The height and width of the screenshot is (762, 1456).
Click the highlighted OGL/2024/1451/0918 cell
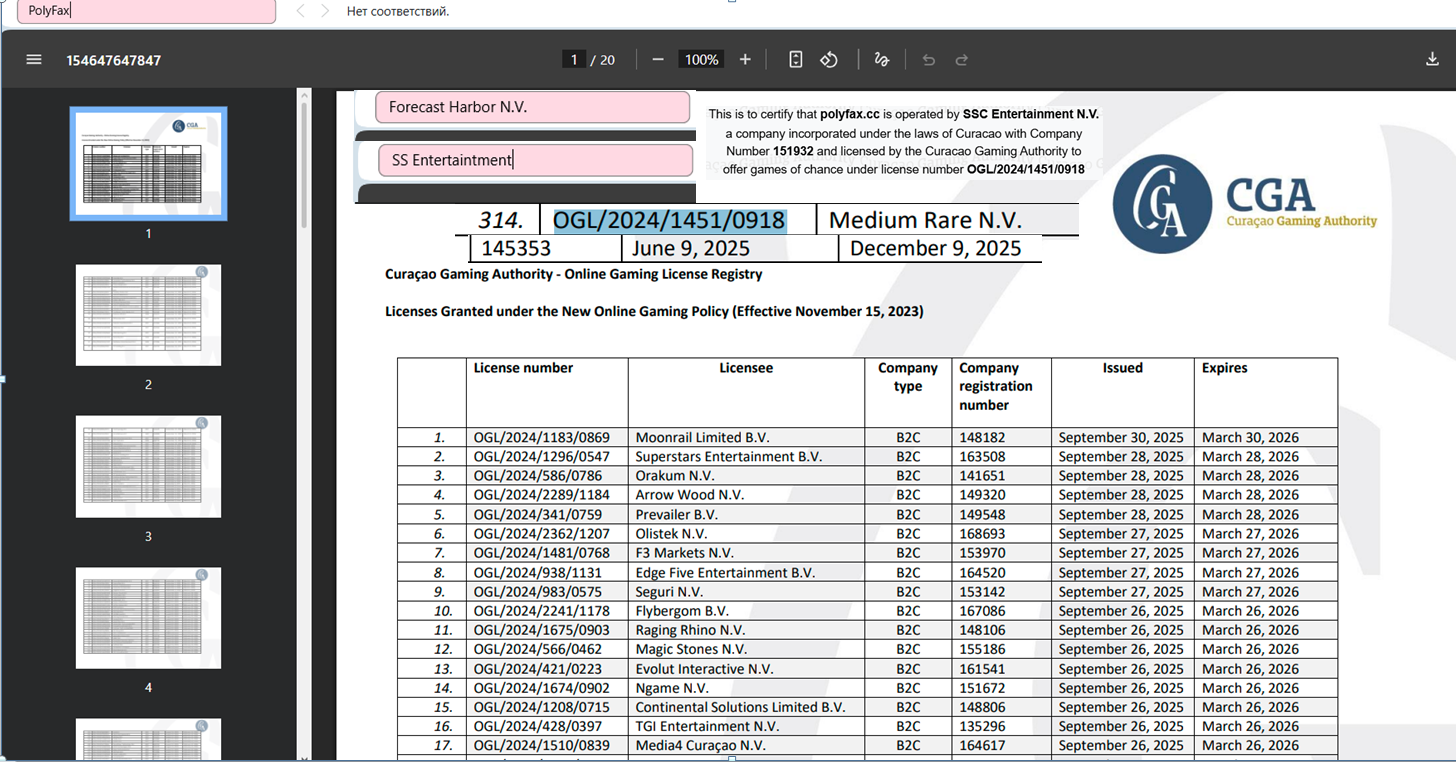tap(669, 220)
